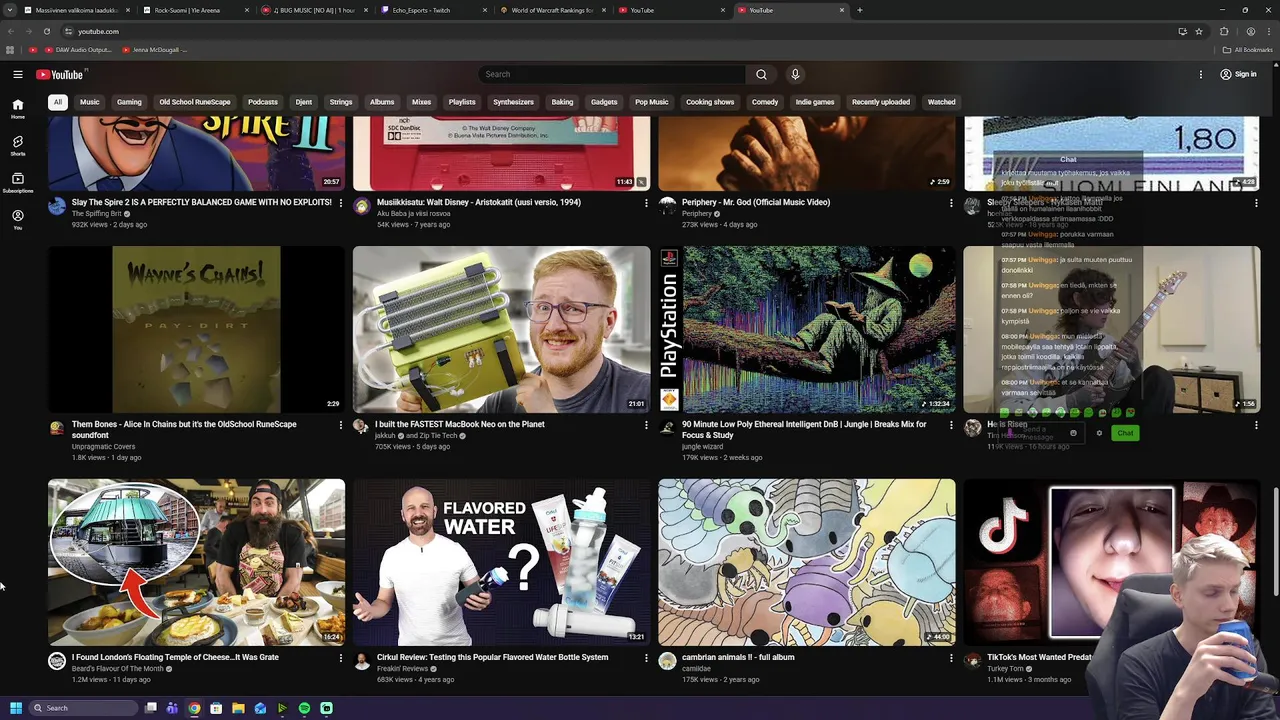The width and height of the screenshot is (1280, 720).
Task: Click the YouTube logo
Action: pyautogui.click(x=60, y=74)
